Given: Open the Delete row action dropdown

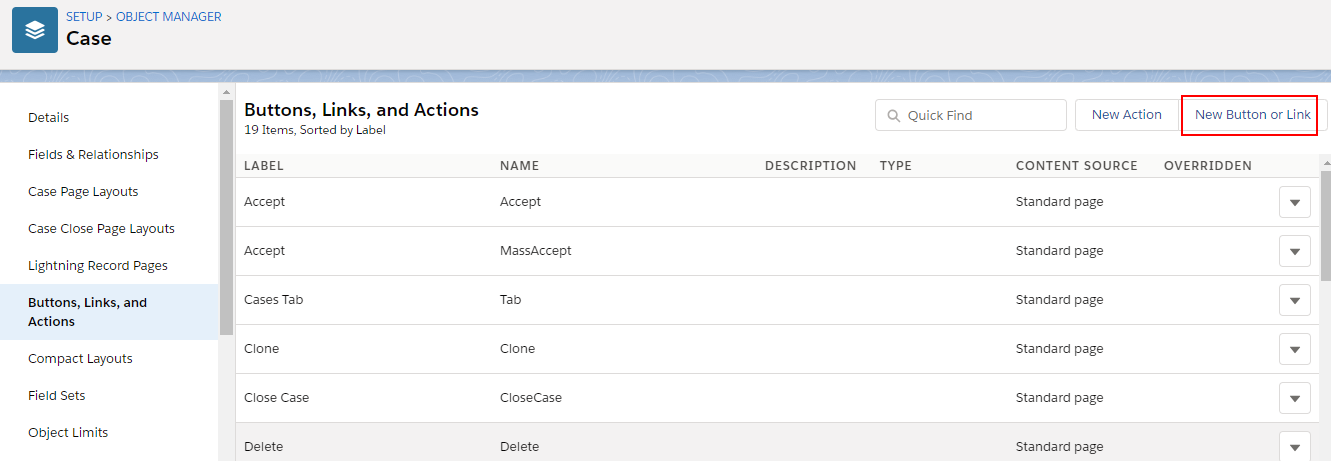Looking at the screenshot, I should point(1295,446).
